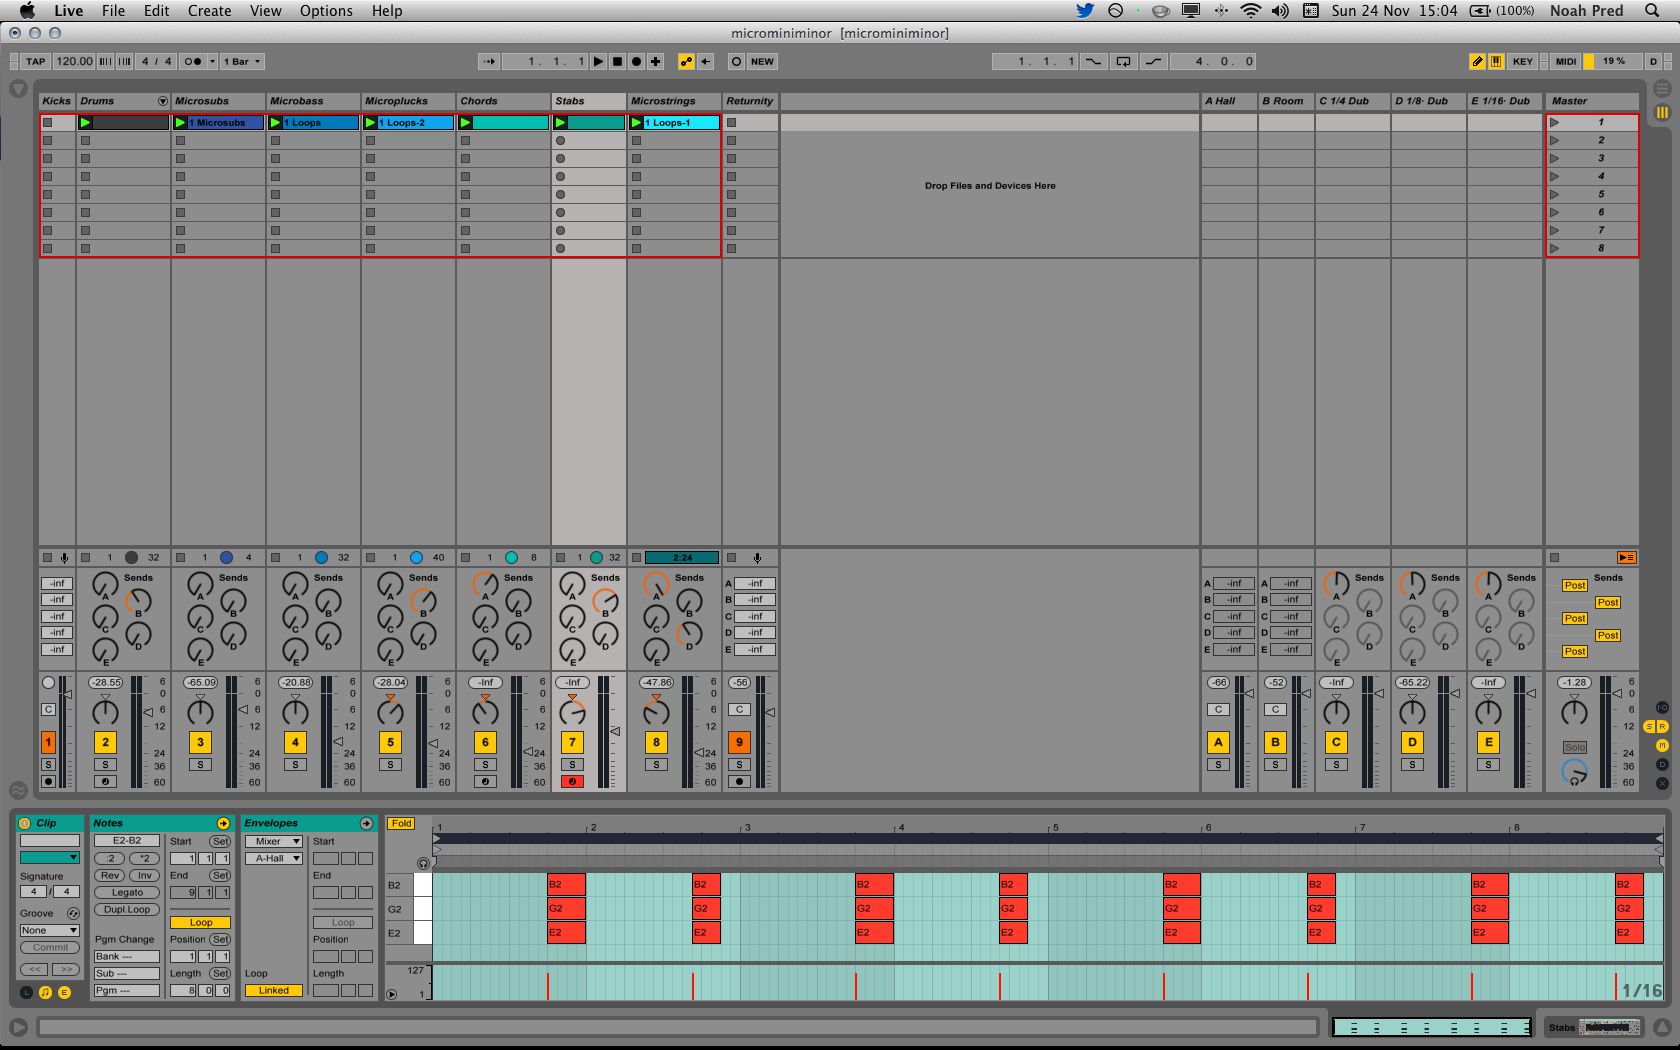1680x1050 pixels.
Task: Click the TAP tempo button
Action: click(x=36, y=61)
